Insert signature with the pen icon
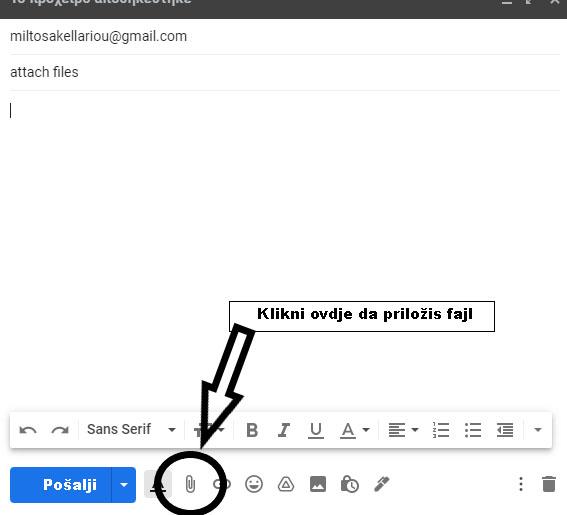 382,484
